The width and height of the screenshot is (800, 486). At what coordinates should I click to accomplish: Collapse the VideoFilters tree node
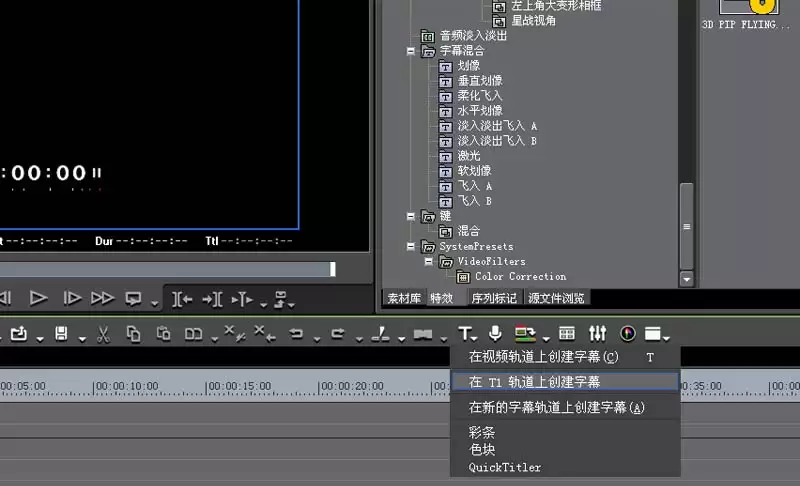coord(429,262)
